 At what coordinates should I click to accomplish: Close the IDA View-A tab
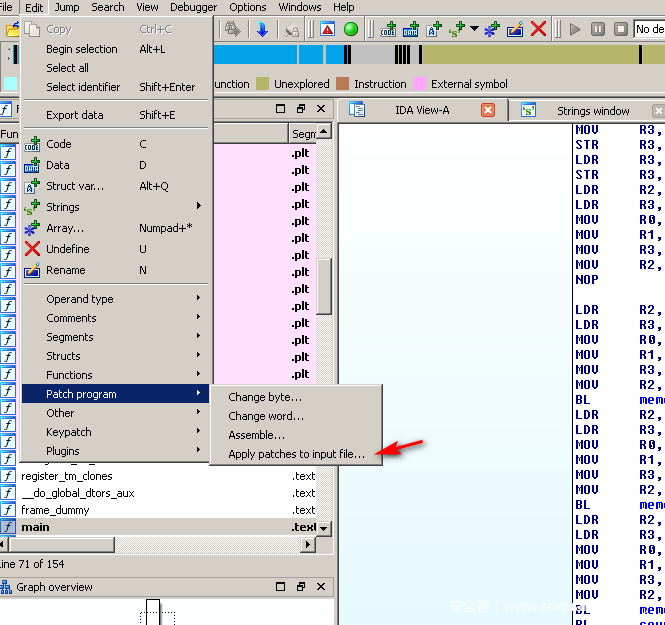[x=488, y=110]
